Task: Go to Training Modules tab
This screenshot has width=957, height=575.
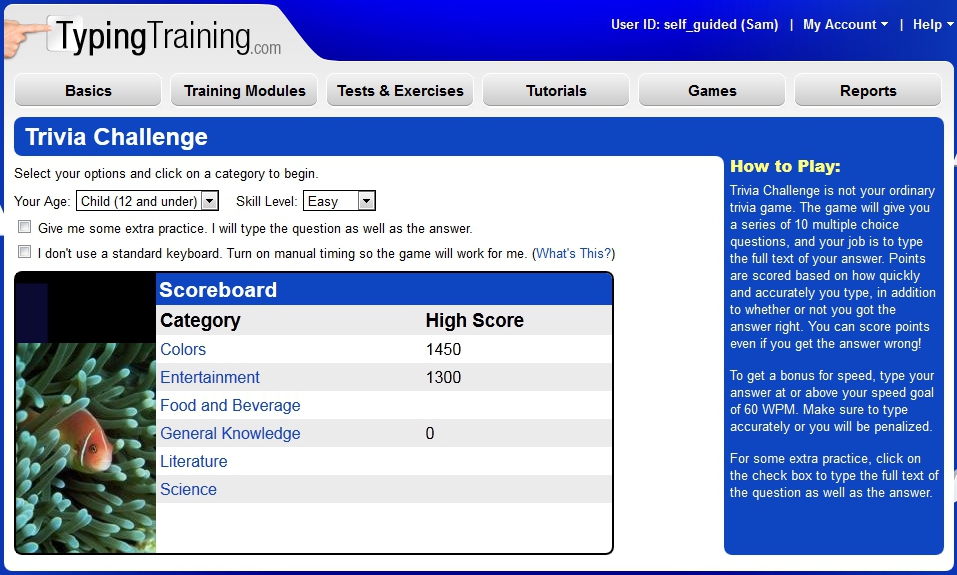Action: tap(244, 91)
